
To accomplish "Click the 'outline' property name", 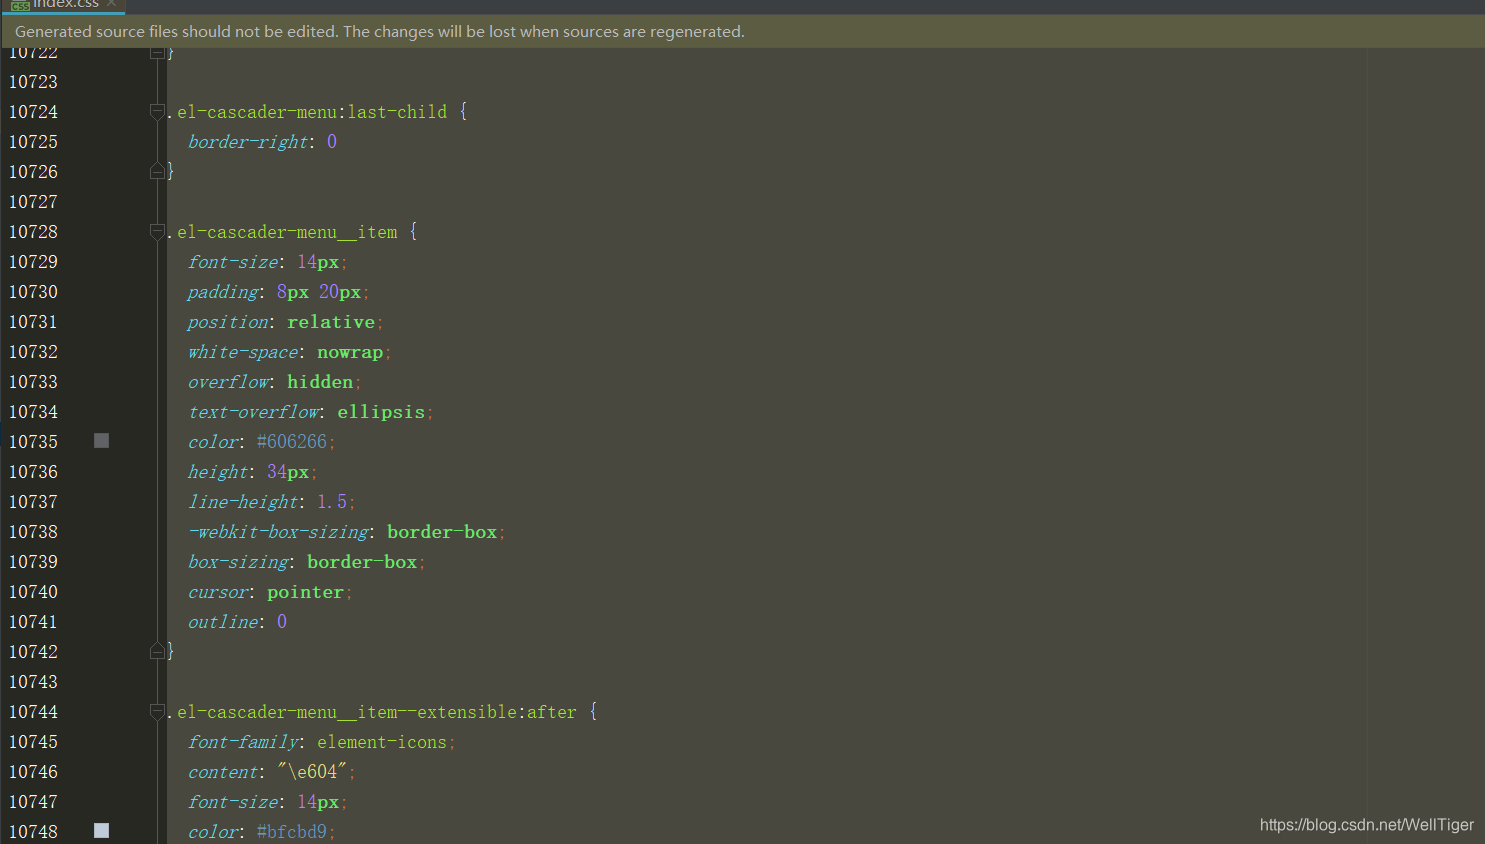I will click(x=223, y=622).
